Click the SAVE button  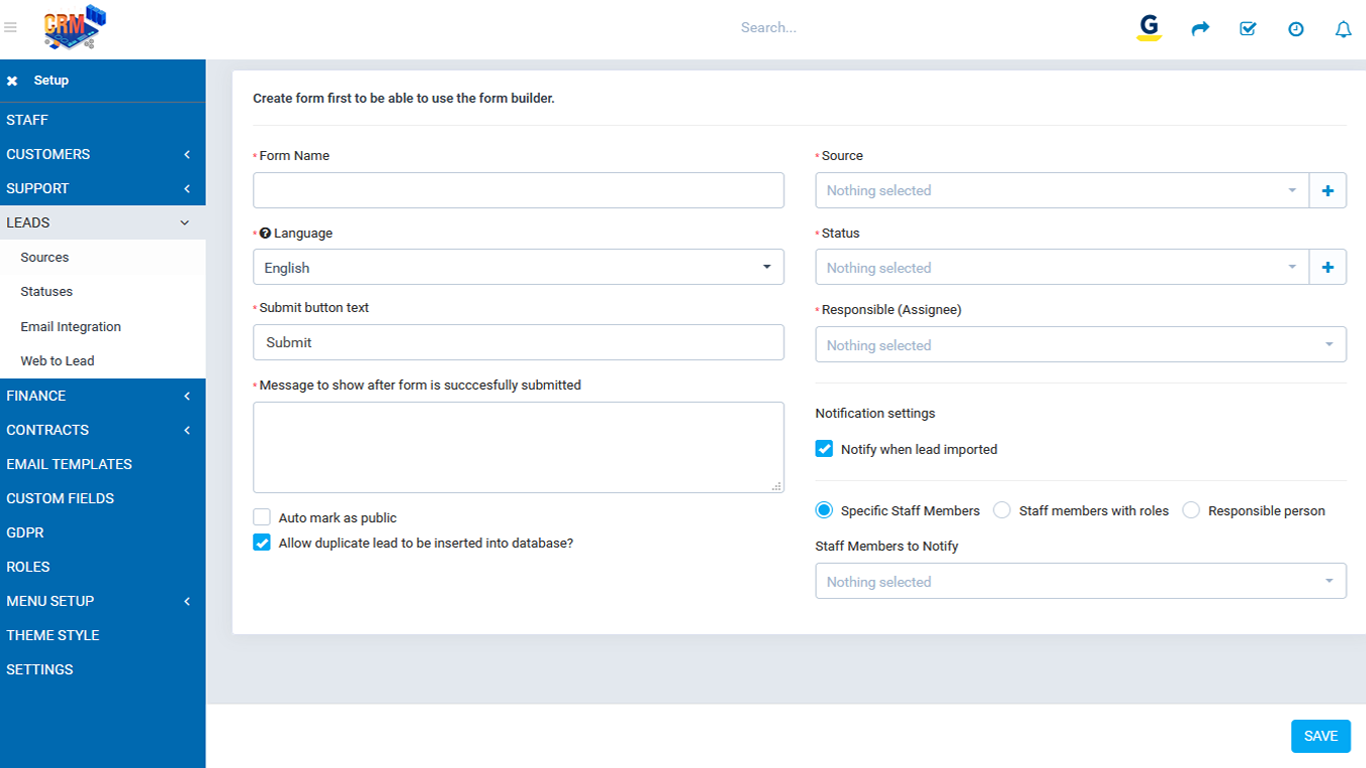click(1320, 736)
